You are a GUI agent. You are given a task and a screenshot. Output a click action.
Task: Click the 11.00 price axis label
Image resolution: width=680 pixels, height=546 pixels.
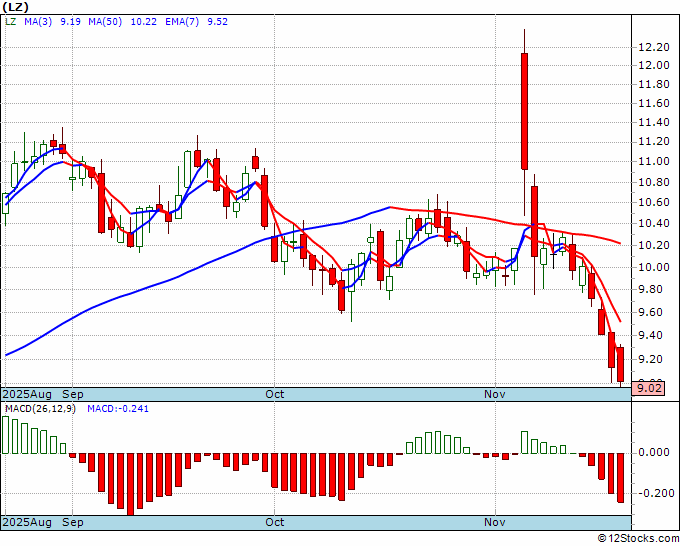654,161
